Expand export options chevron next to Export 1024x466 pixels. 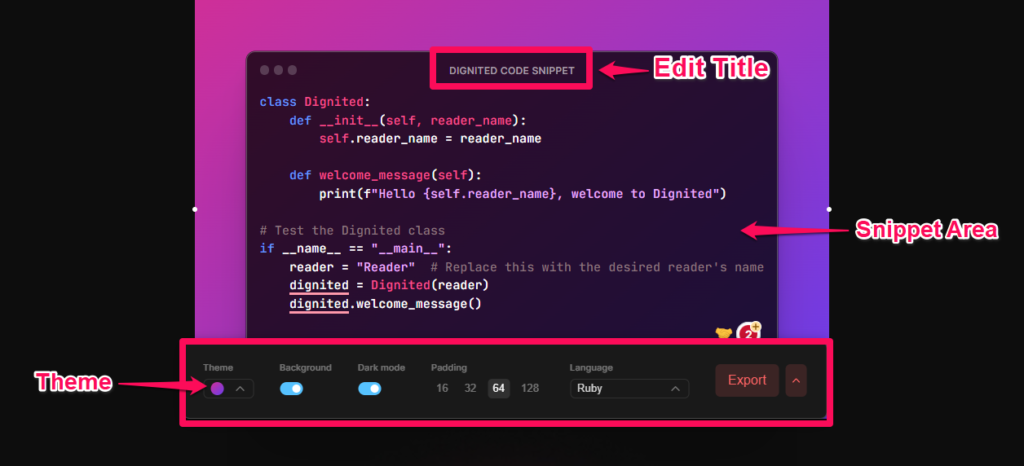[796, 381]
